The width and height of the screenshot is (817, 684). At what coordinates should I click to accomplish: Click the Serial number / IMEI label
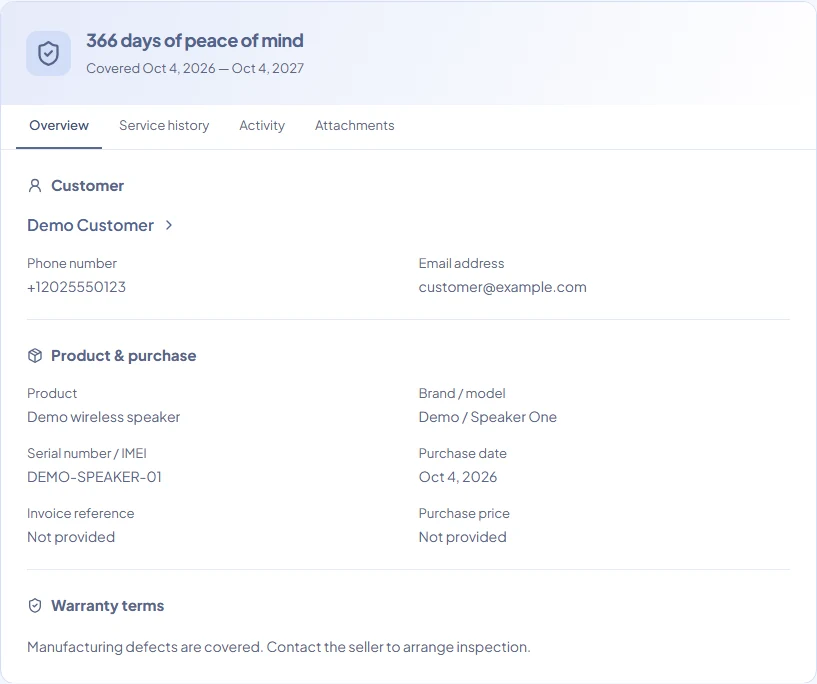pyautogui.click(x=87, y=454)
